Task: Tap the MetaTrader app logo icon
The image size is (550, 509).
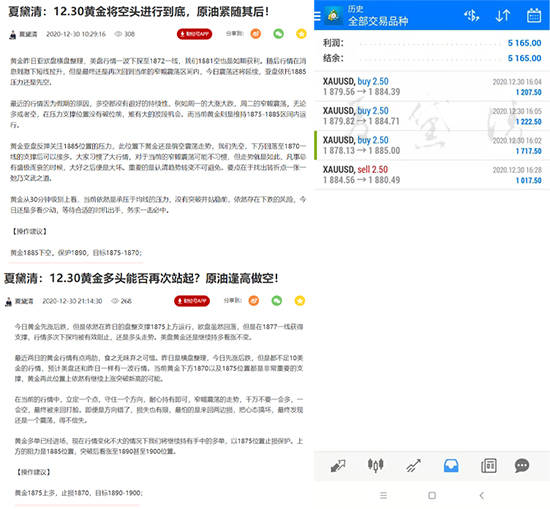Action: (333, 15)
